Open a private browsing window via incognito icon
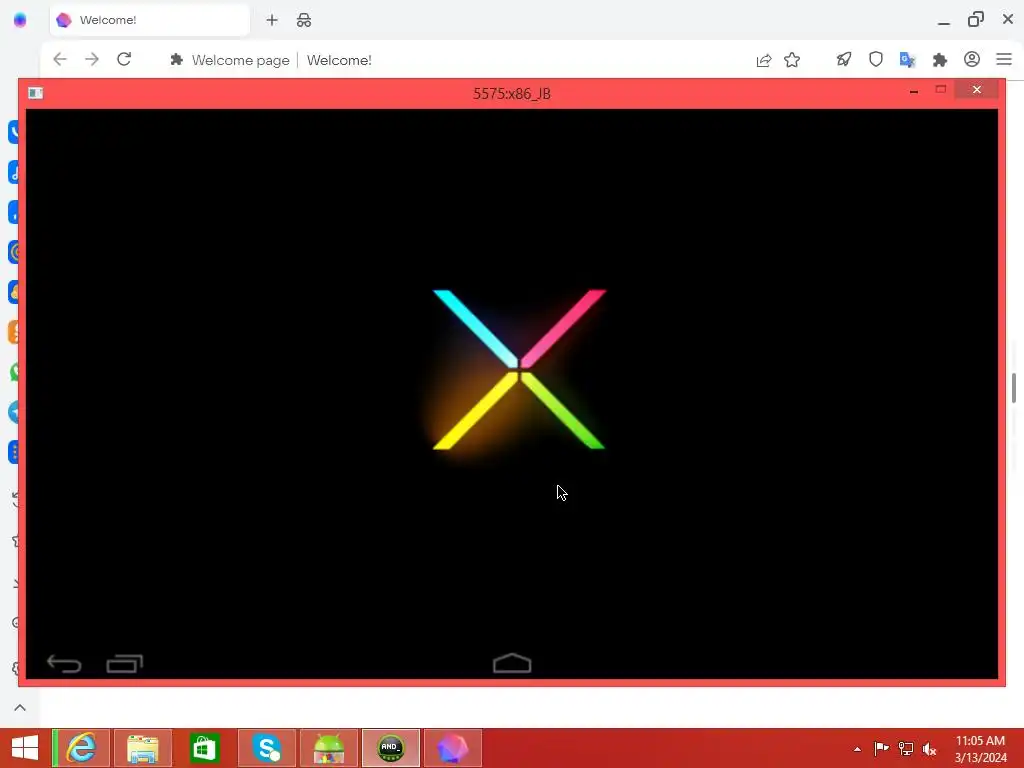 point(304,20)
